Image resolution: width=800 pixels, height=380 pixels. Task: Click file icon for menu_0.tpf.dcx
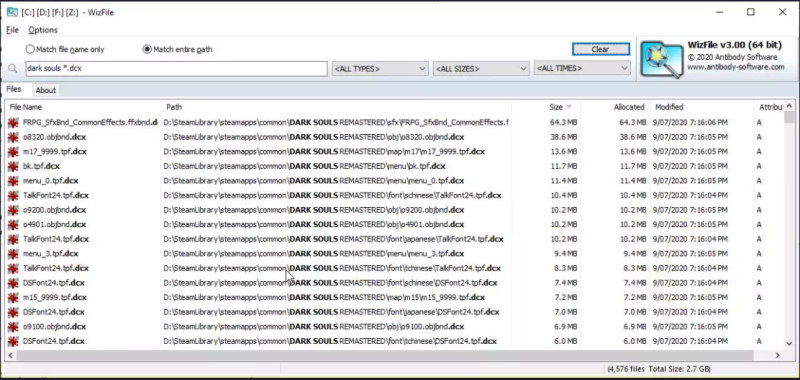click(x=13, y=181)
